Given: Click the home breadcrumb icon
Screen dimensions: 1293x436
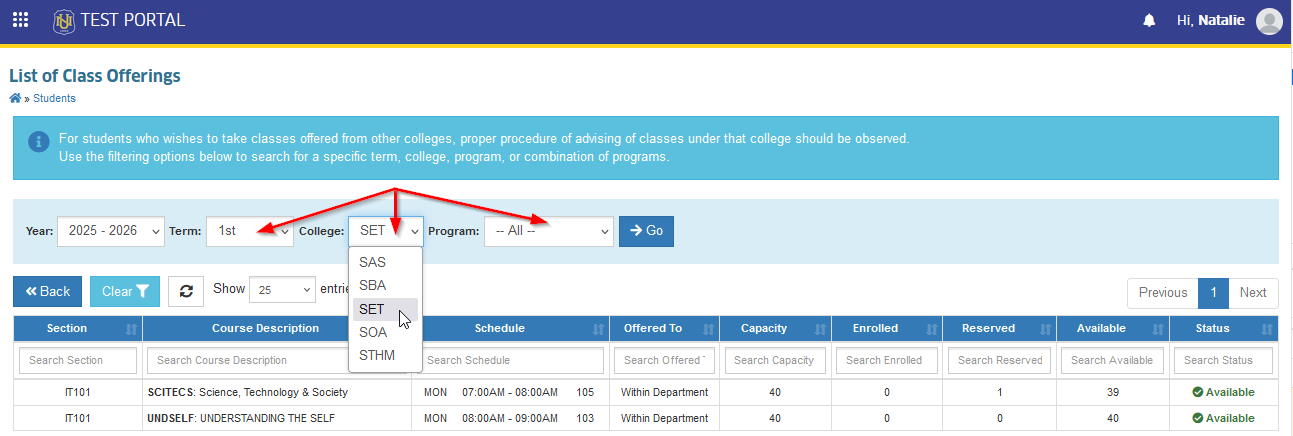Looking at the screenshot, I should click(x=15, y=98).
